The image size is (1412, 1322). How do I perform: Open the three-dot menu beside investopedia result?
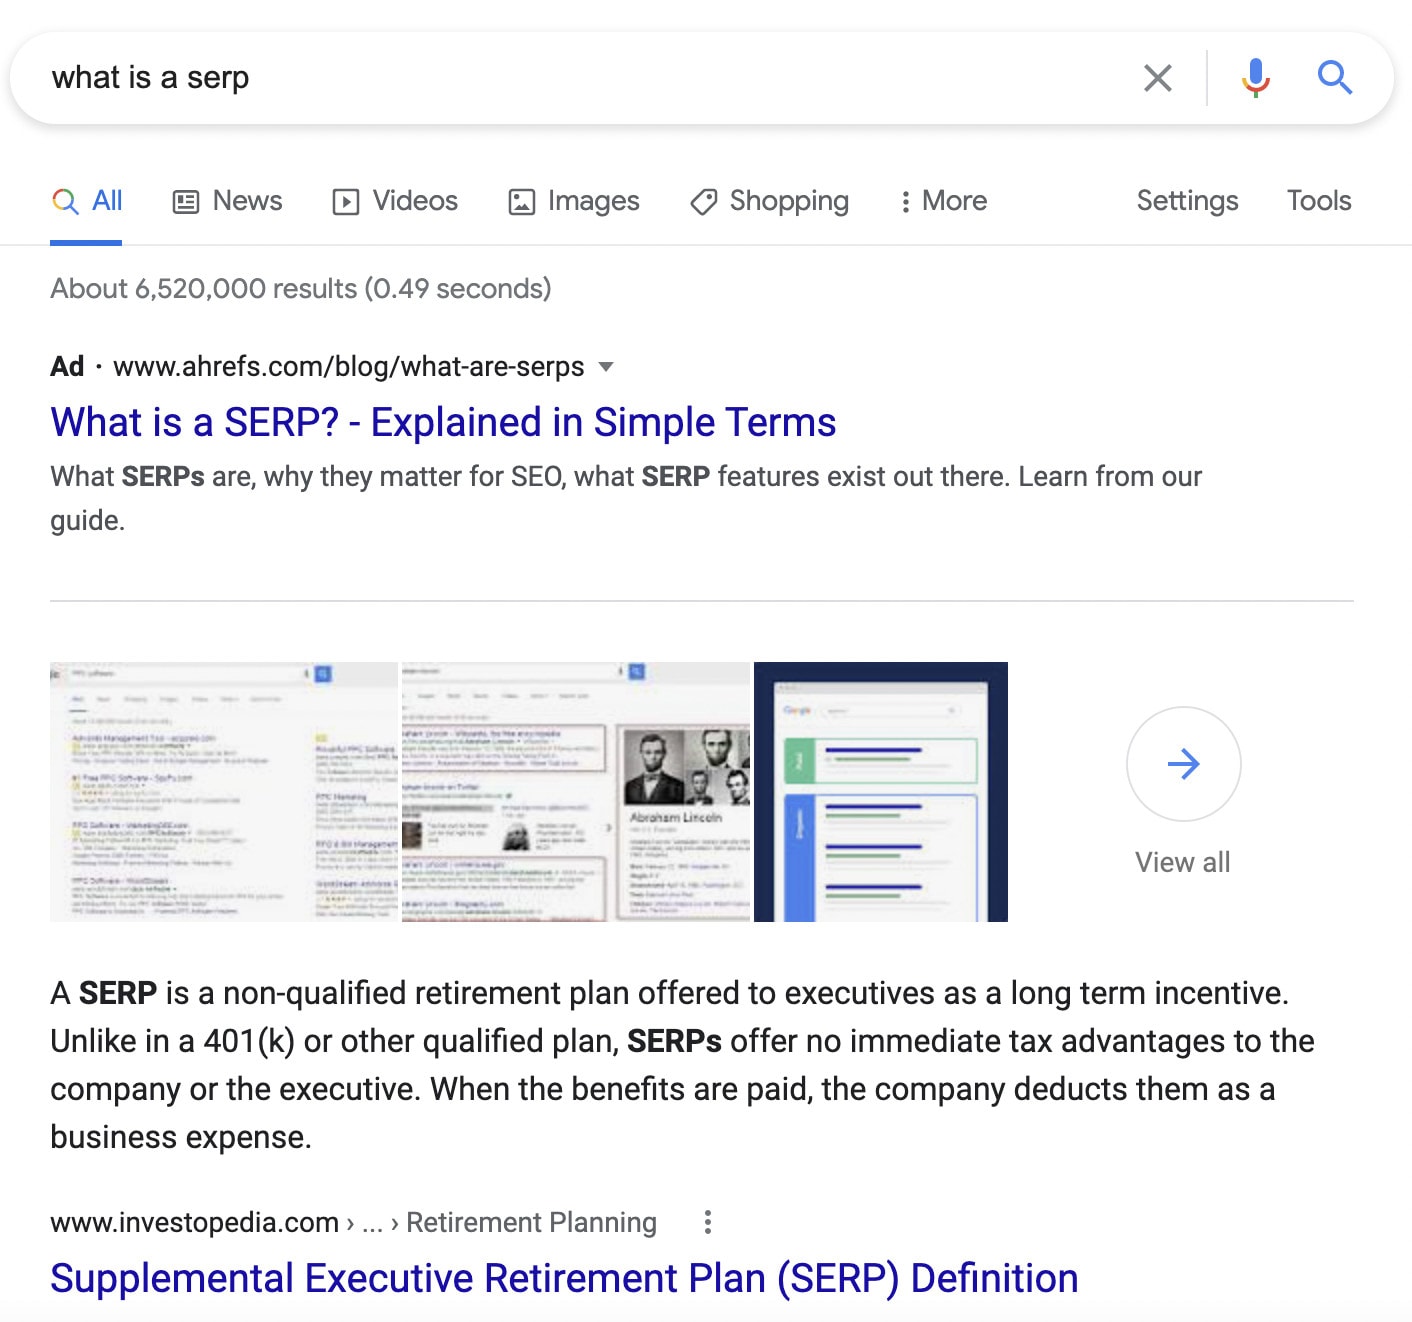pyautogui.click(x=707, y=1222)
